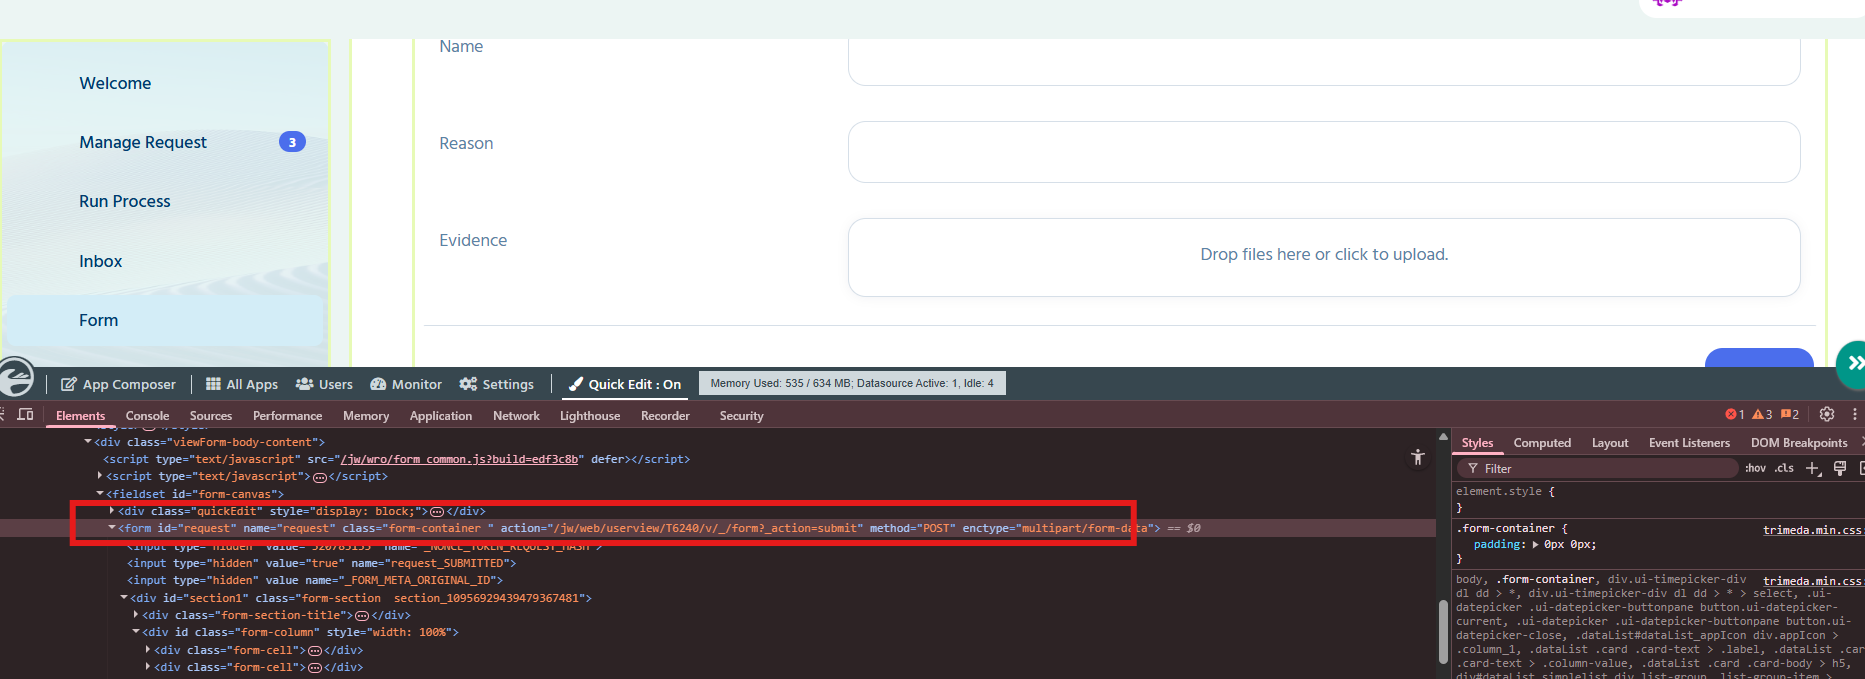Toggle the .cls element classes button
This screenshot has width=1865, height=679.
pos(1784,468)
